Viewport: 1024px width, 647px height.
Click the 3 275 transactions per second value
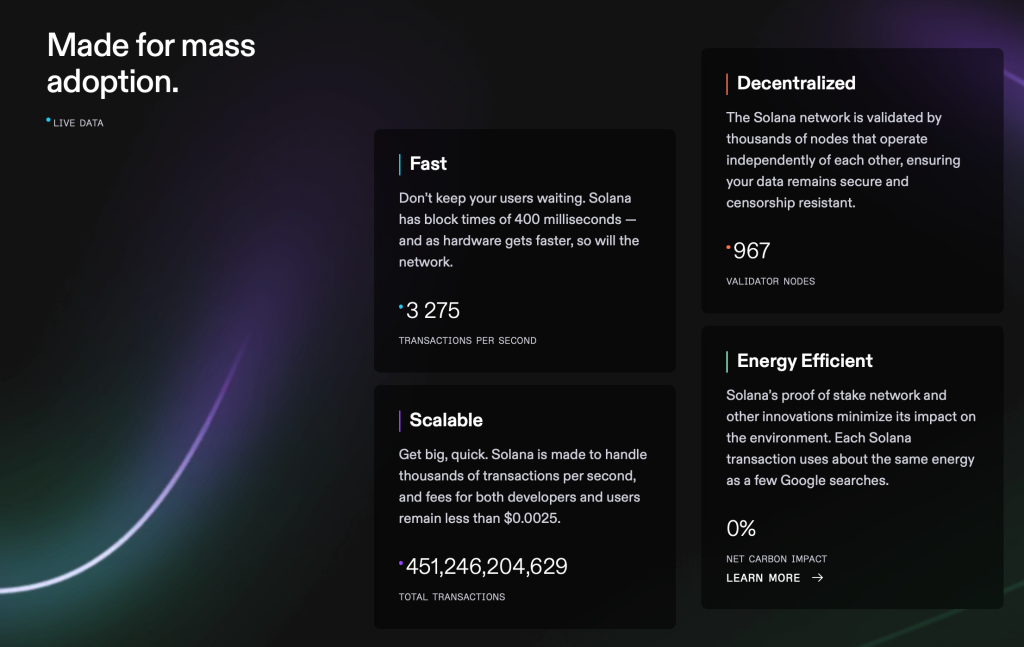[433, 311]
